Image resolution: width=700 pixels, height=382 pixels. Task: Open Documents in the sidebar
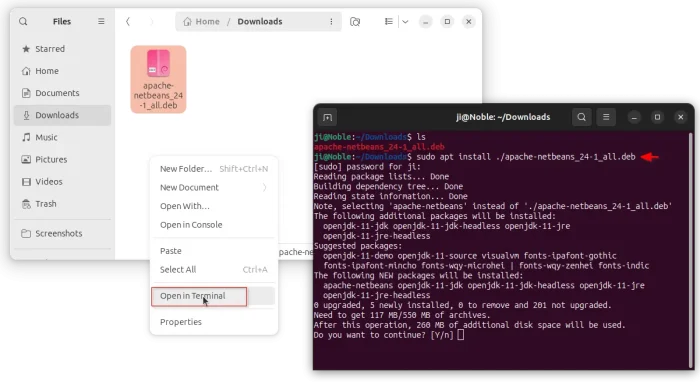[62, 93]
